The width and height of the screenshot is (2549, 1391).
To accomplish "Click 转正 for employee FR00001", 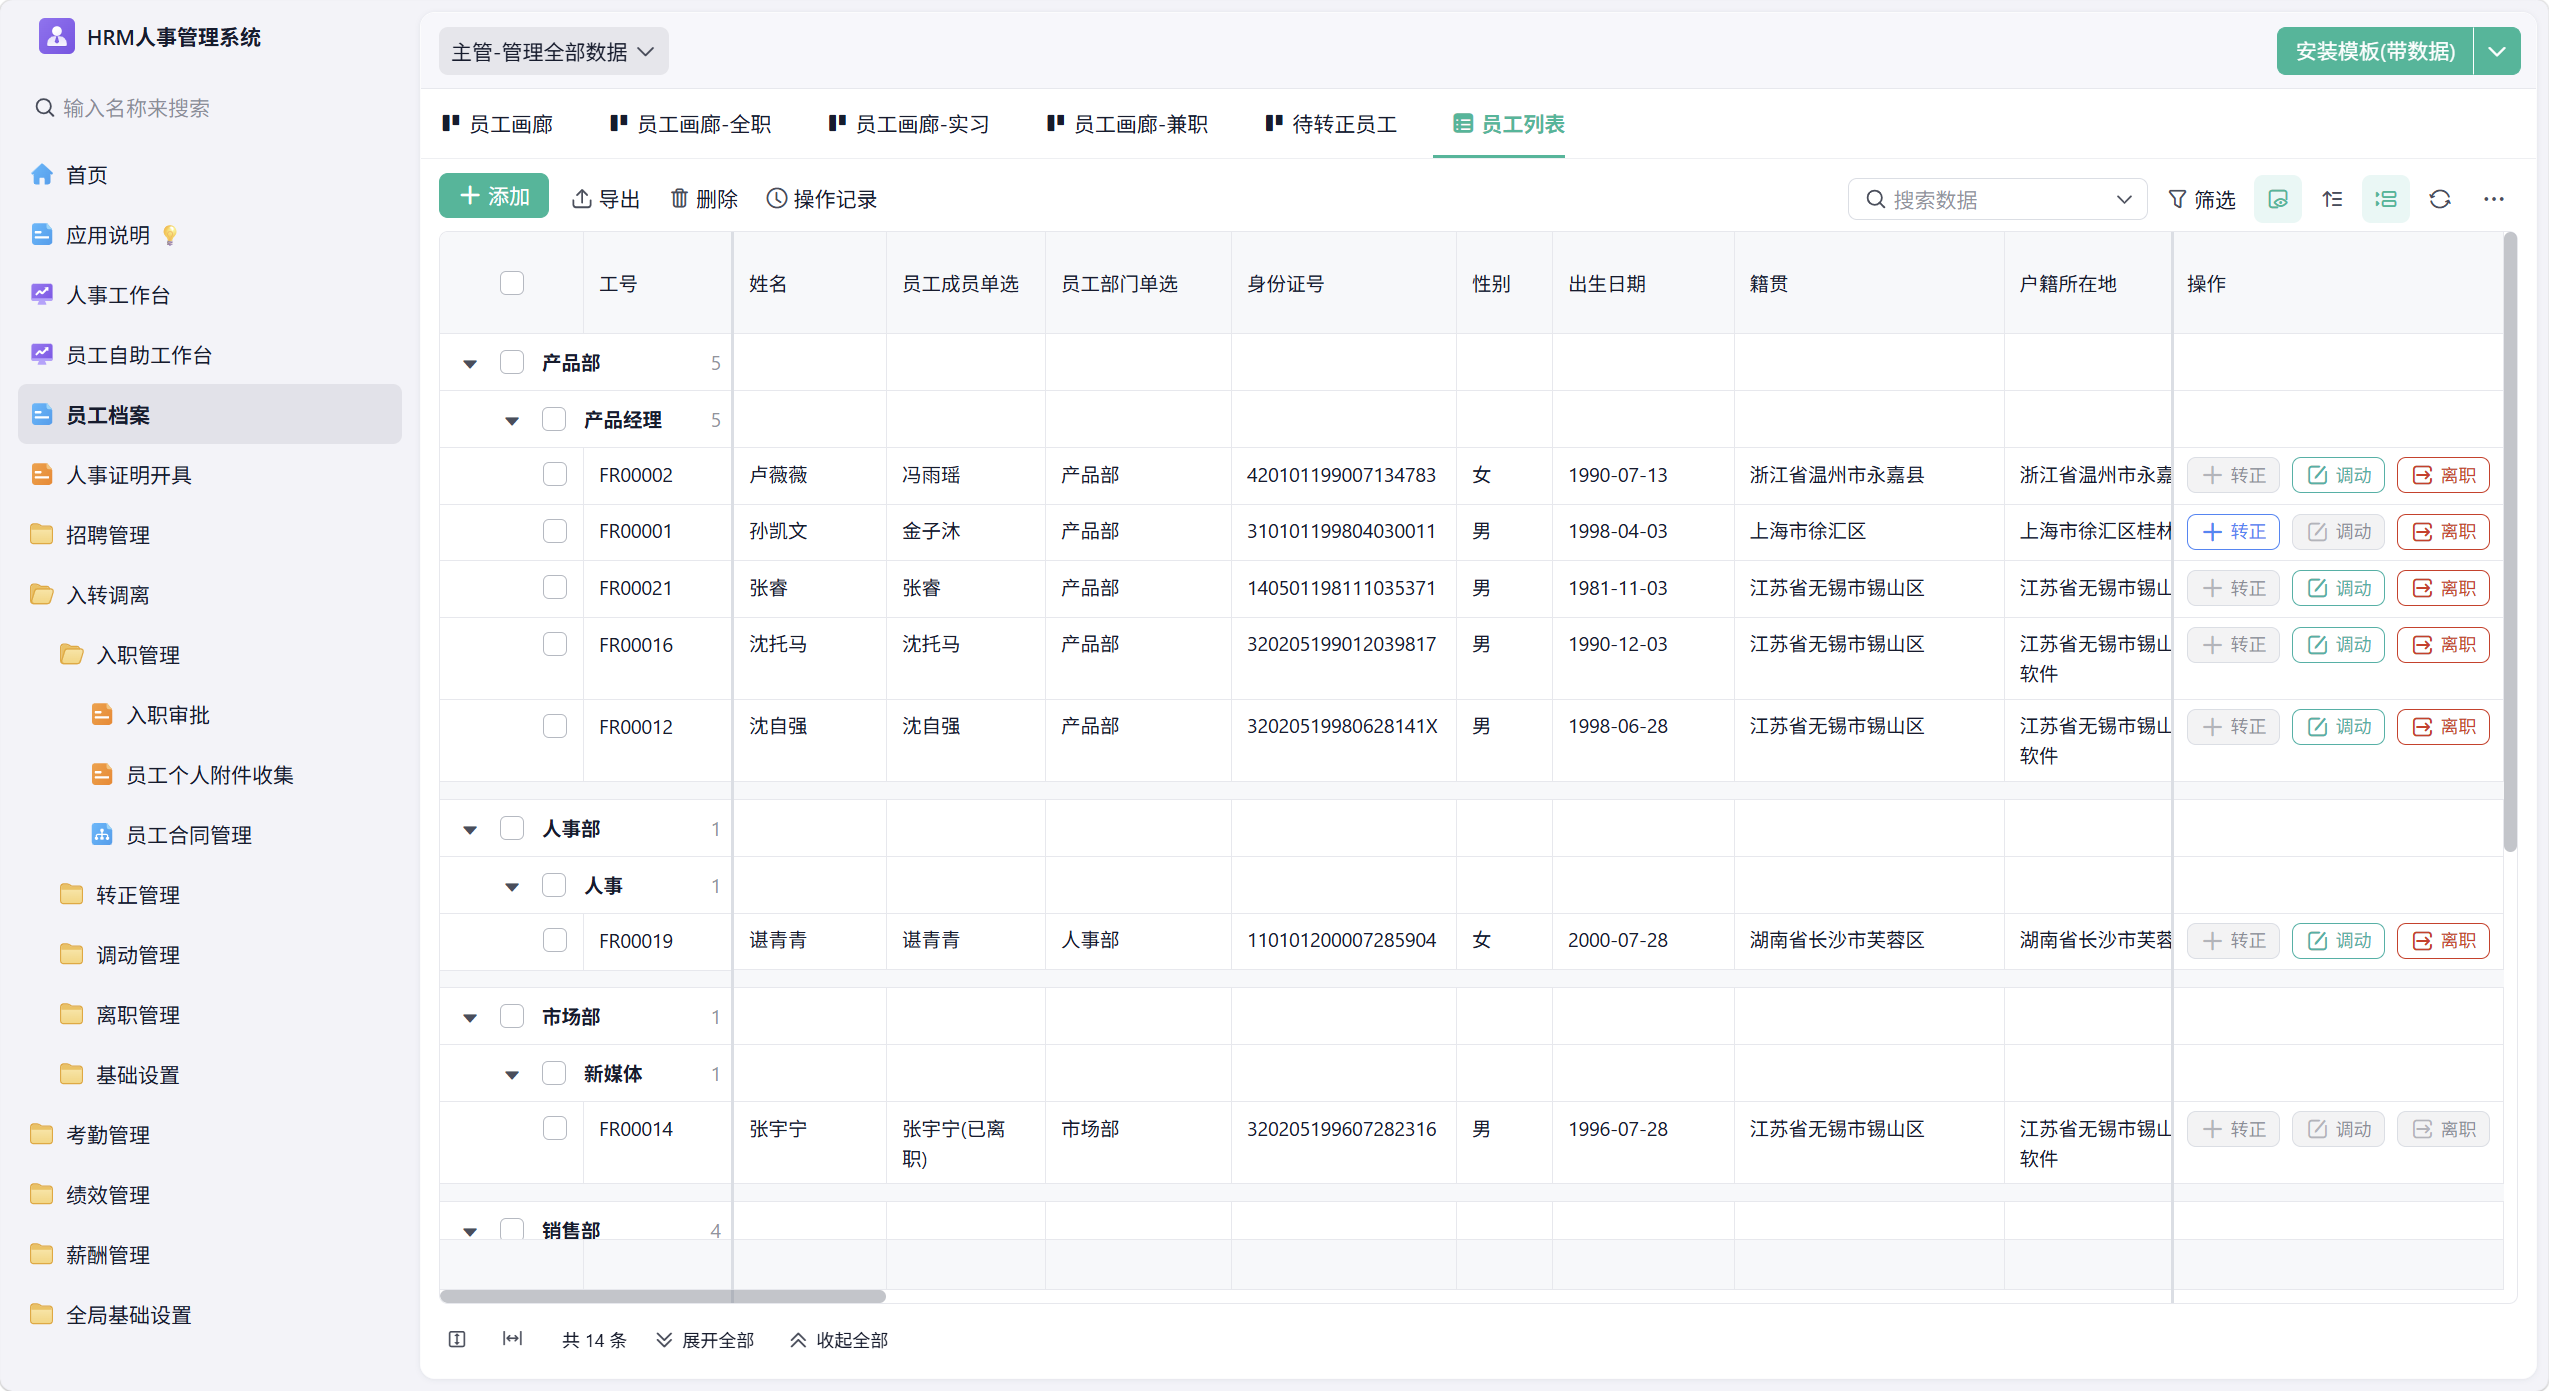I will (x=2233, y=532).
